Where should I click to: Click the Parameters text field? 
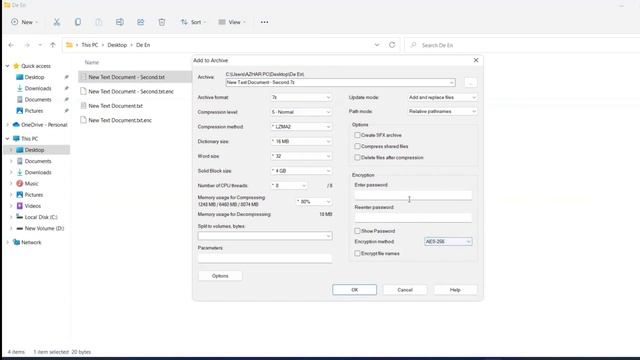(x=265, y=258)
